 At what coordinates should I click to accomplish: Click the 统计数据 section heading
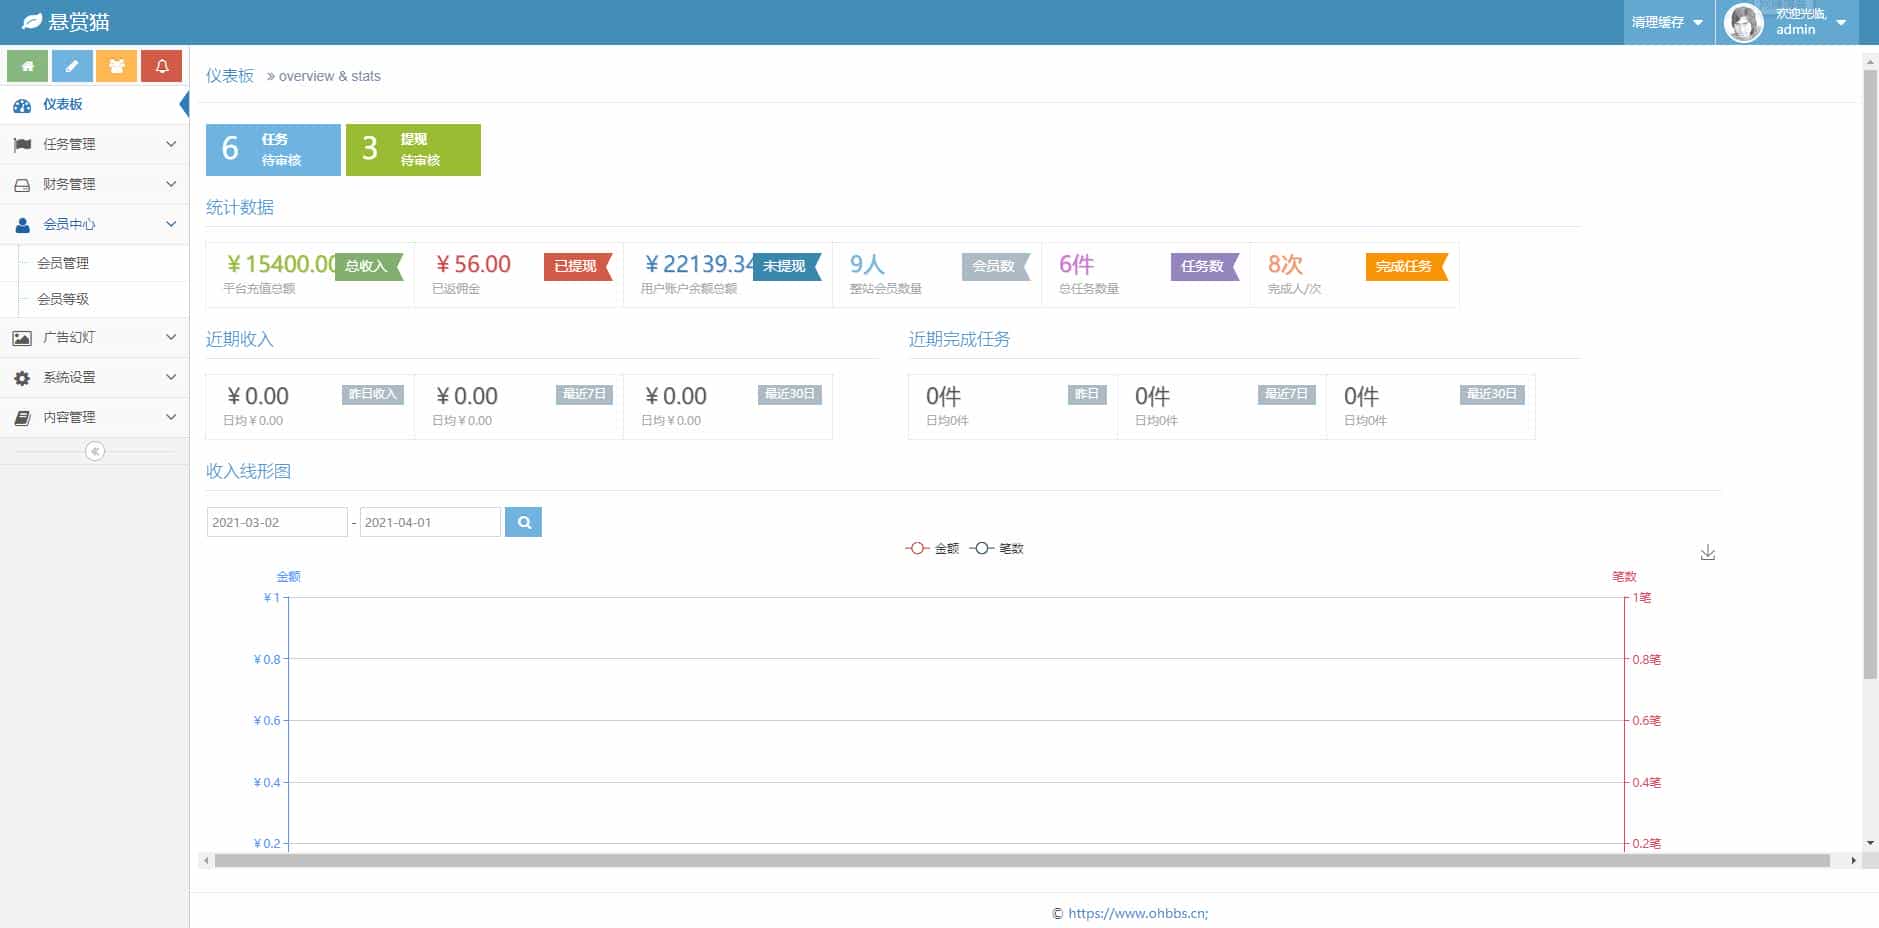[240, 207]
